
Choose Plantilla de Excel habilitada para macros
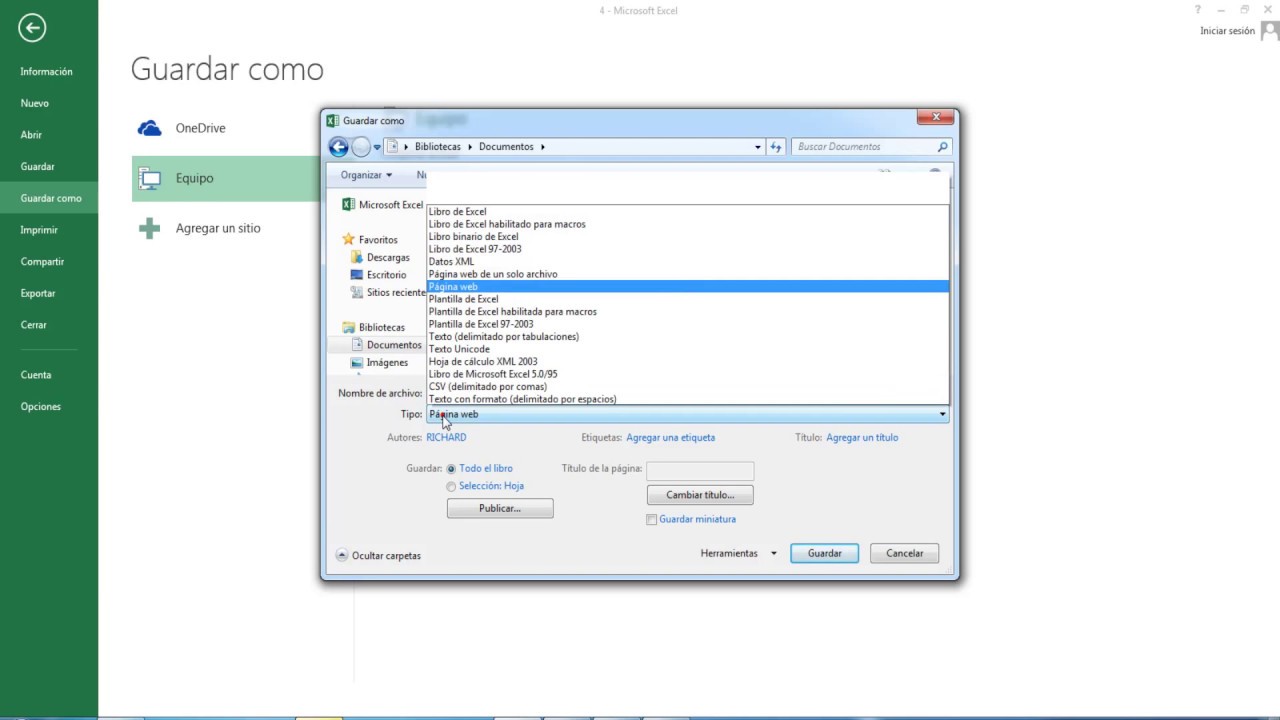(x=688, y=312)
